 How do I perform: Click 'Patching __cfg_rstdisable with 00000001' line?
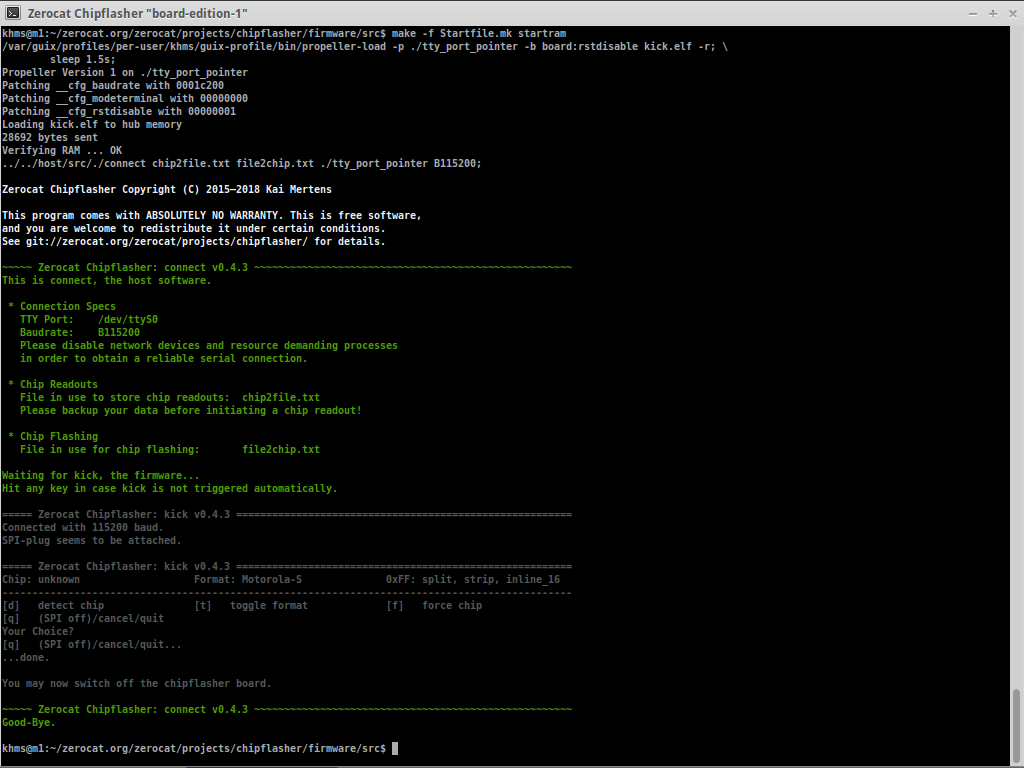pyautogui.click(x=119, y=112)
